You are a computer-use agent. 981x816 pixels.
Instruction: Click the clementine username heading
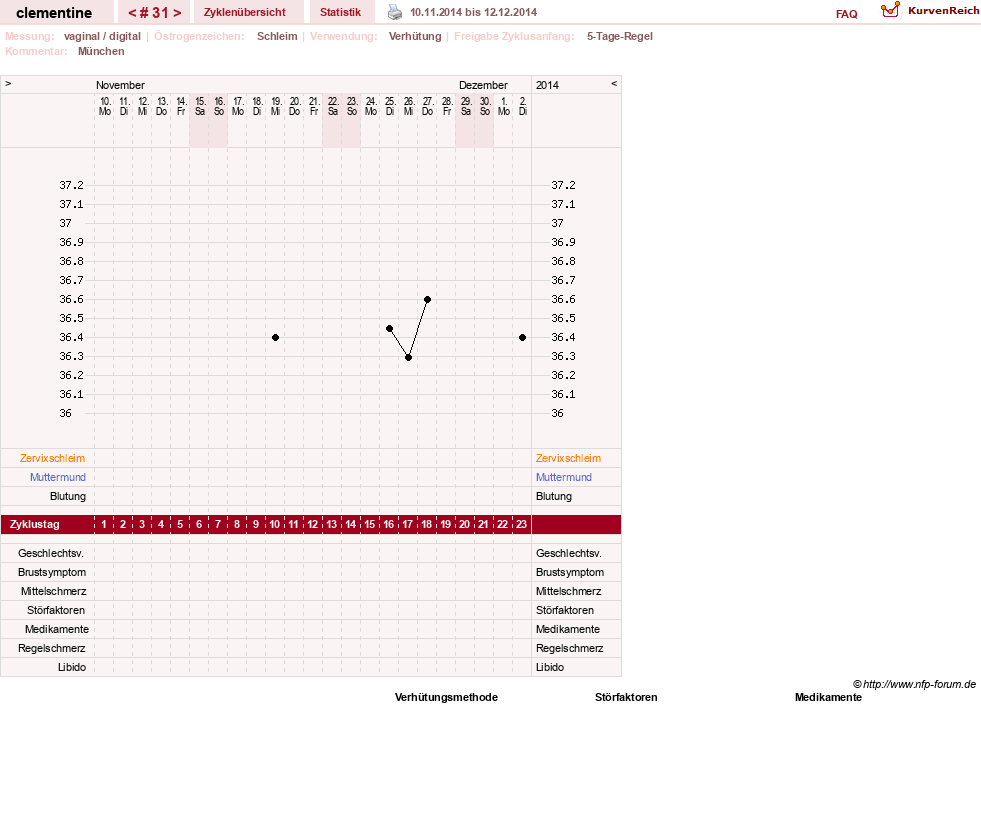(x=54, y=13)
